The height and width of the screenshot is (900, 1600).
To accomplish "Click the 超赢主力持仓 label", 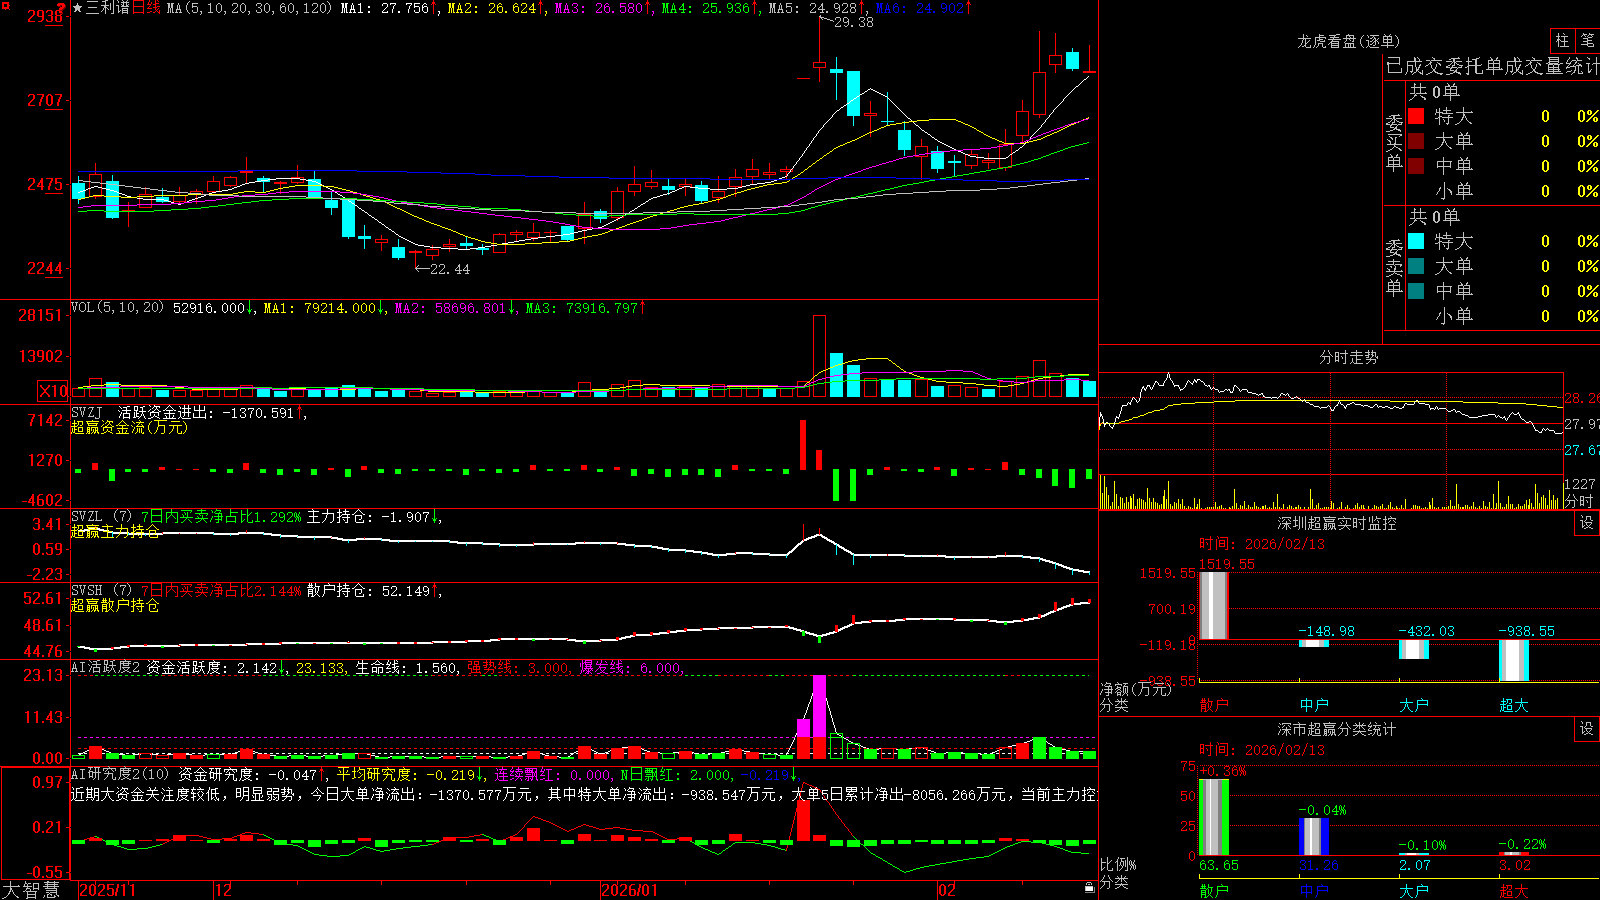I will (115, 531).
